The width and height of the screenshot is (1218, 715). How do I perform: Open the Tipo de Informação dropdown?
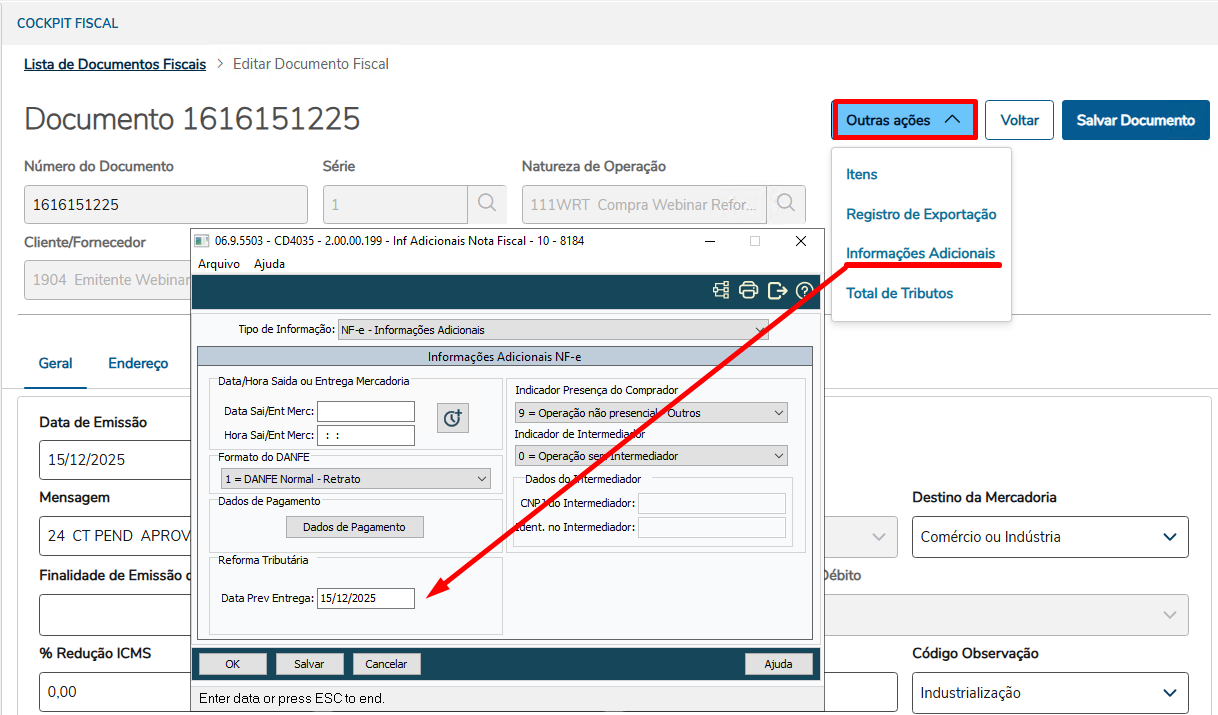[x=760, y=330]
